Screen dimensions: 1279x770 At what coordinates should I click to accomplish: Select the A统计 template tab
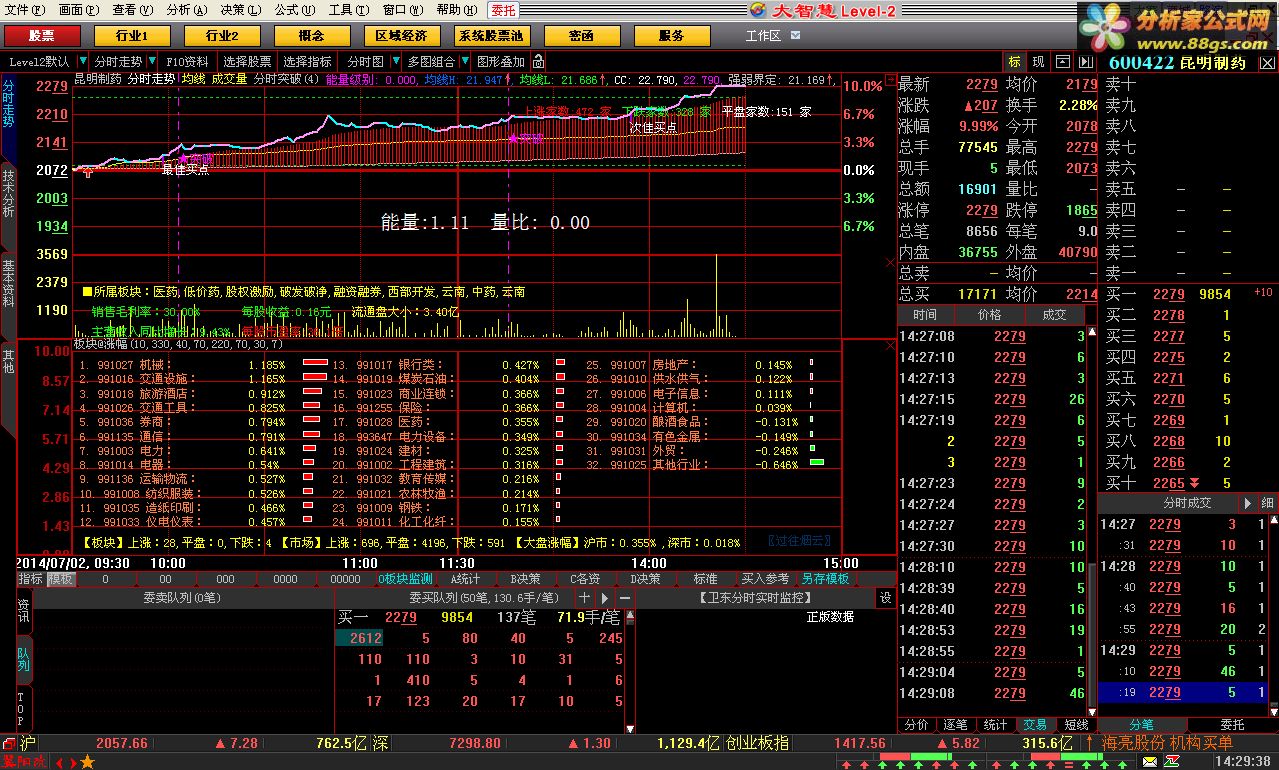point(465,579)
